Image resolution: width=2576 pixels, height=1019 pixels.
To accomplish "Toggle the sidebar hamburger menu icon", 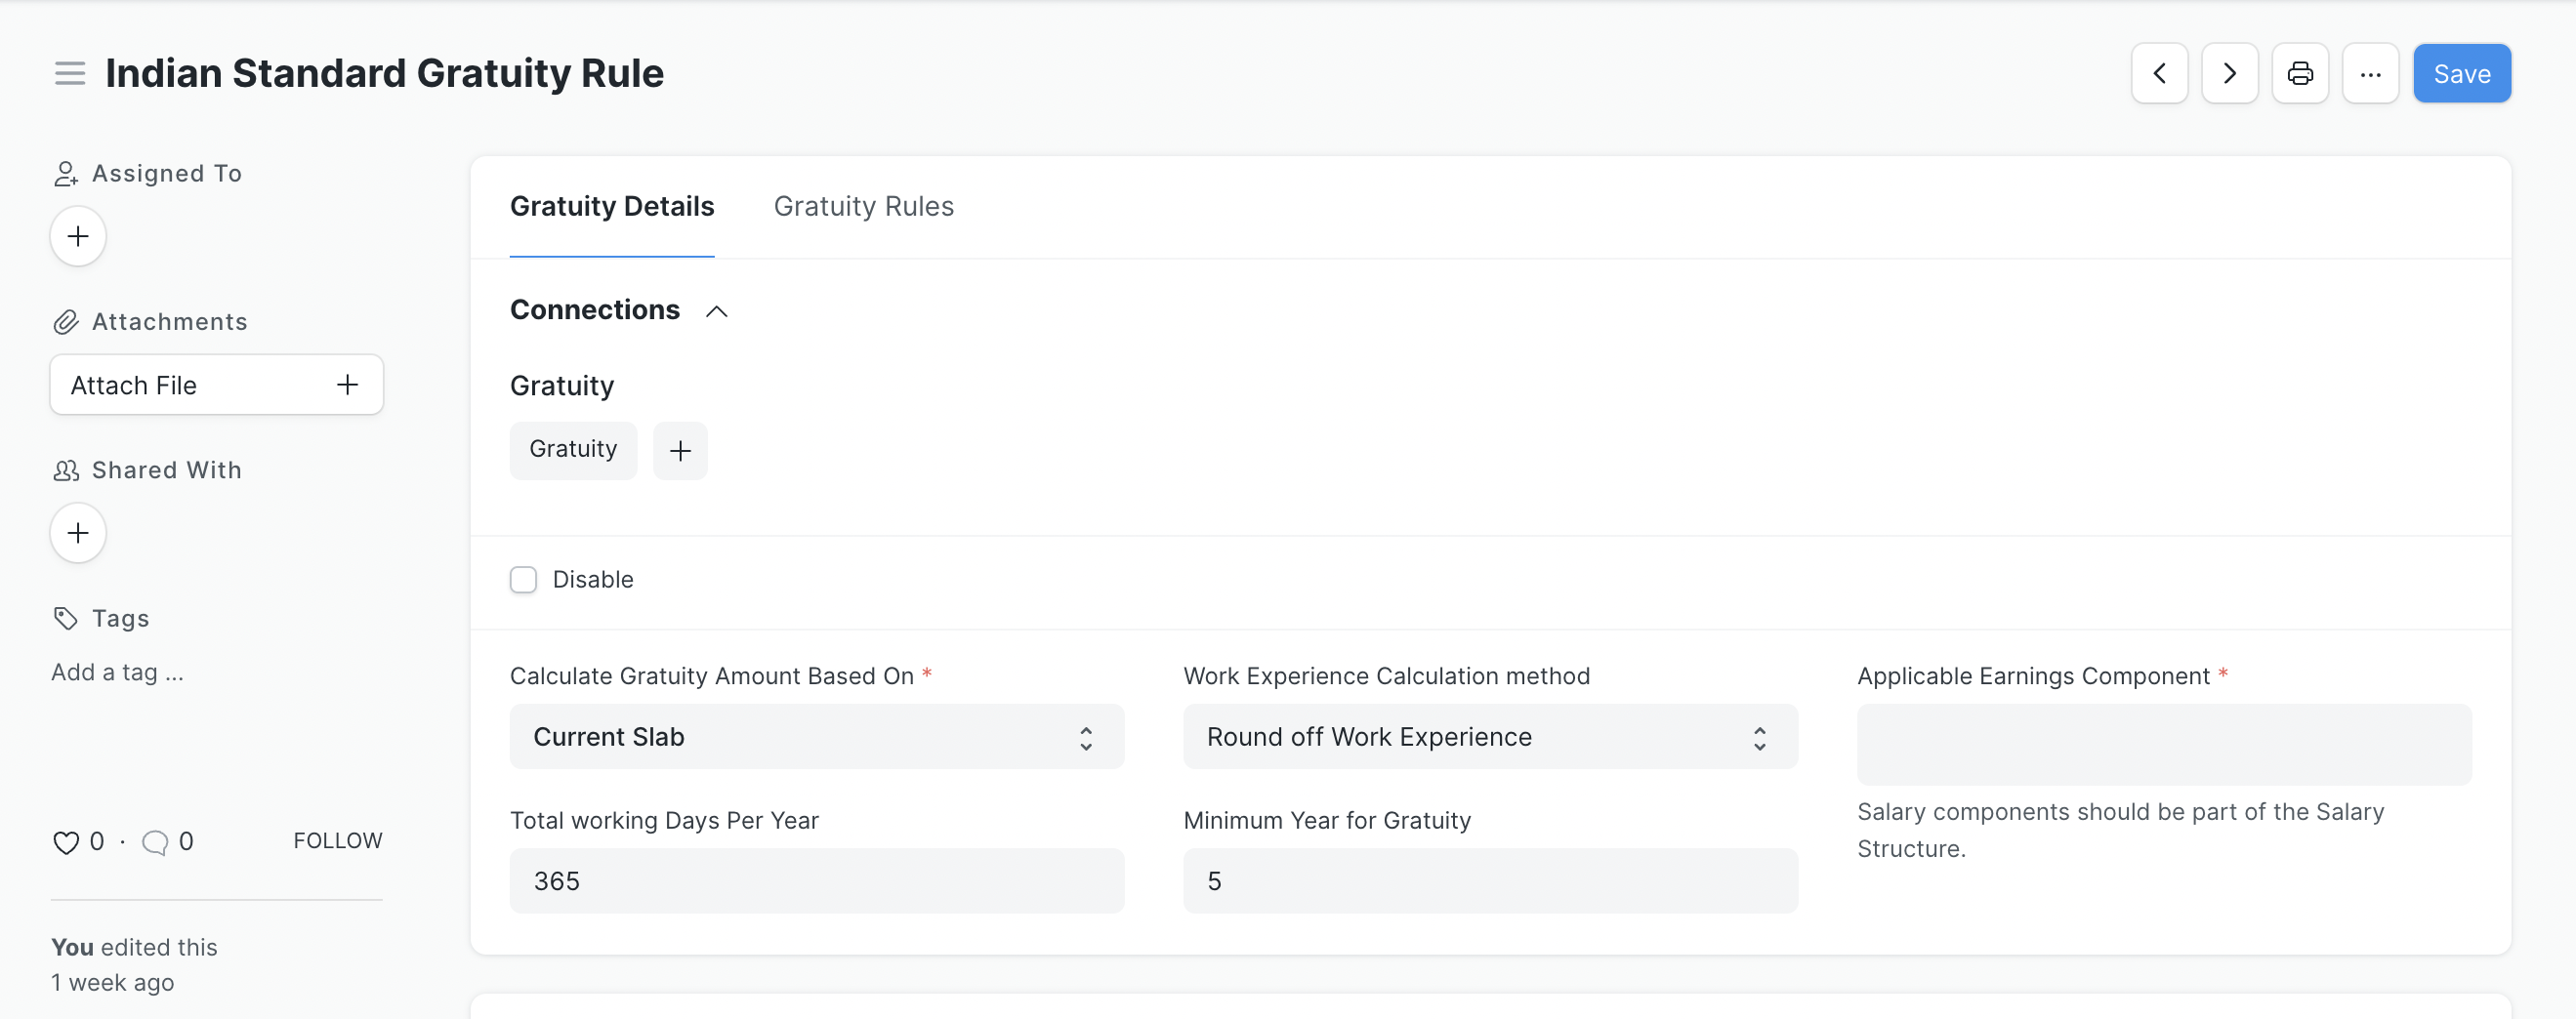I will [69, 73].
